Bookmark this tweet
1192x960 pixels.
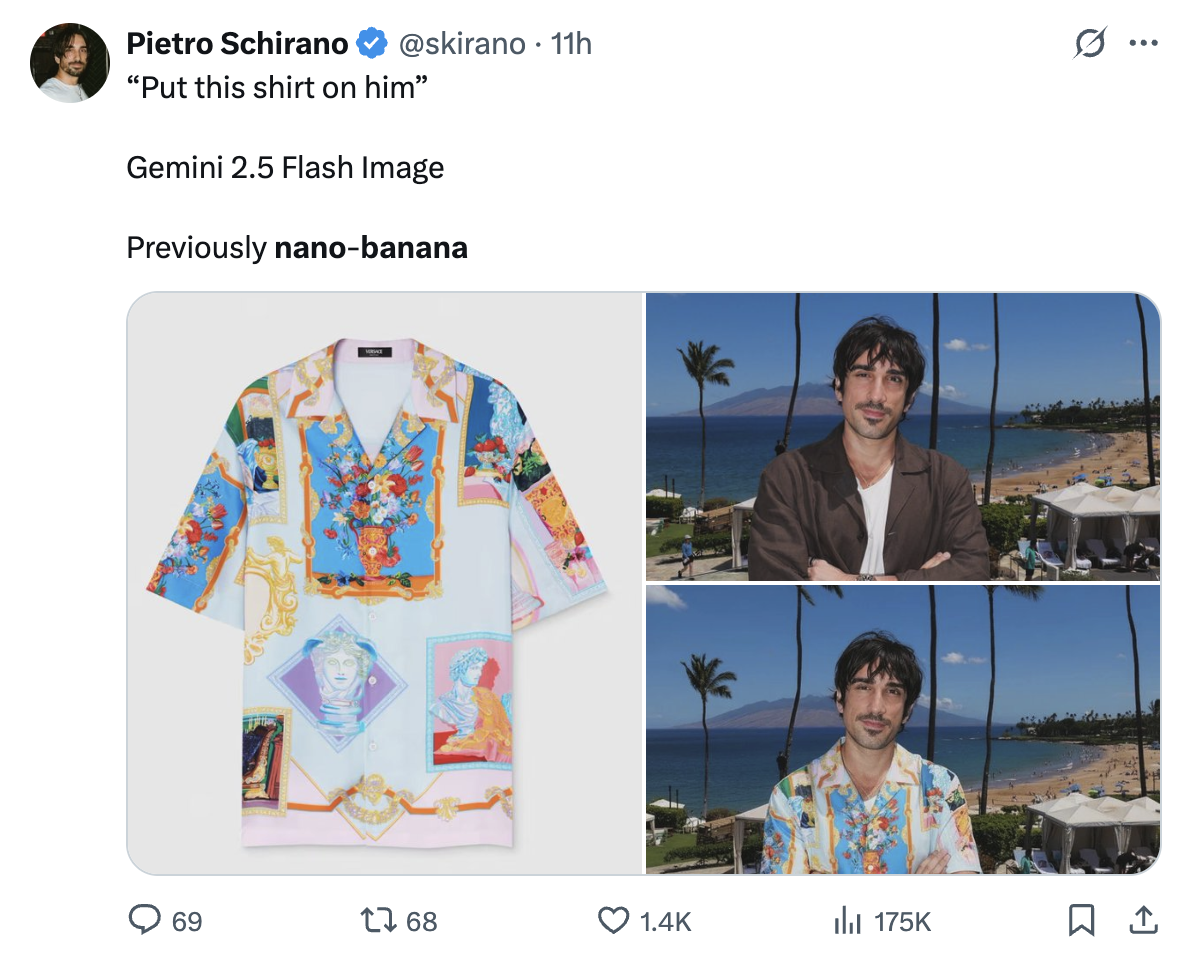coord(1081,920)
